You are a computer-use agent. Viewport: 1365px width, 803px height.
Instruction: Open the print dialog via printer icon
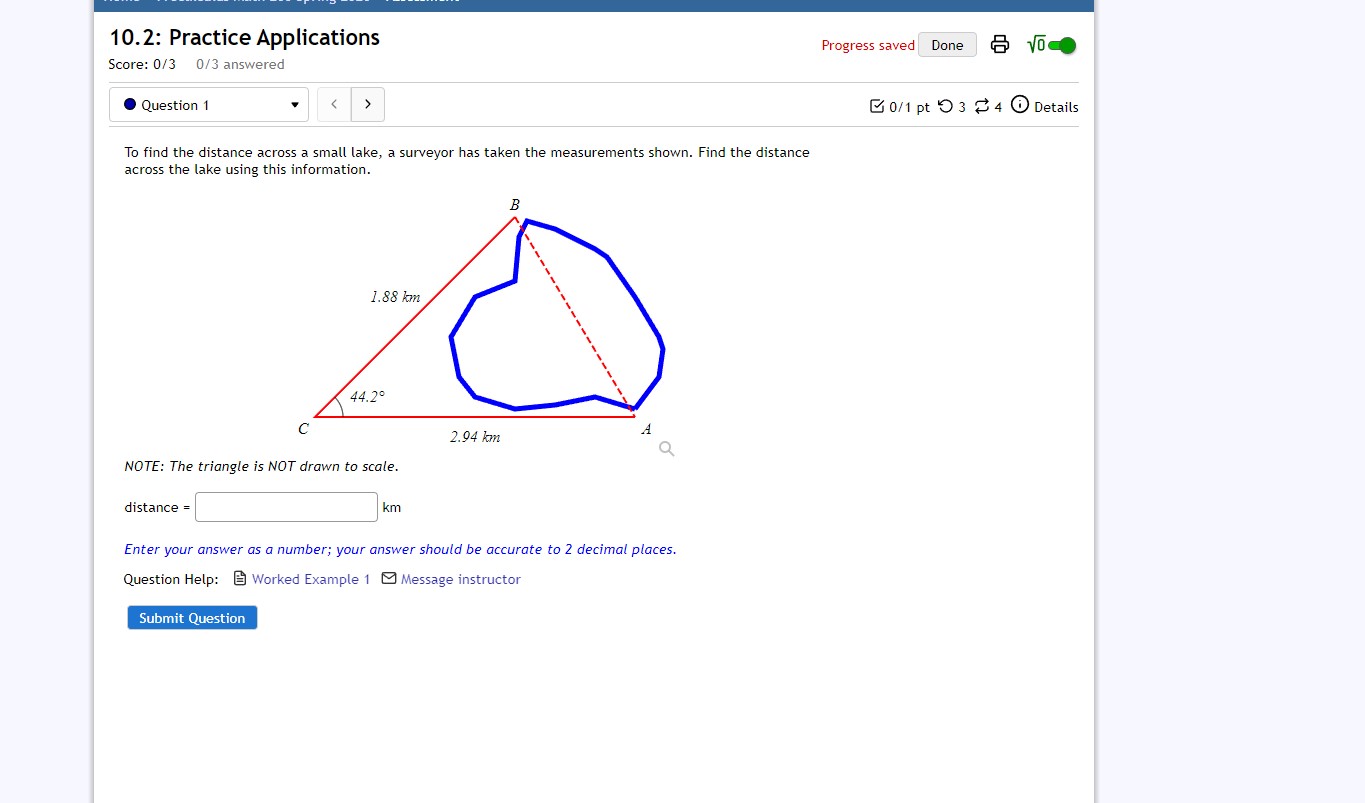(x=999, y=44)
